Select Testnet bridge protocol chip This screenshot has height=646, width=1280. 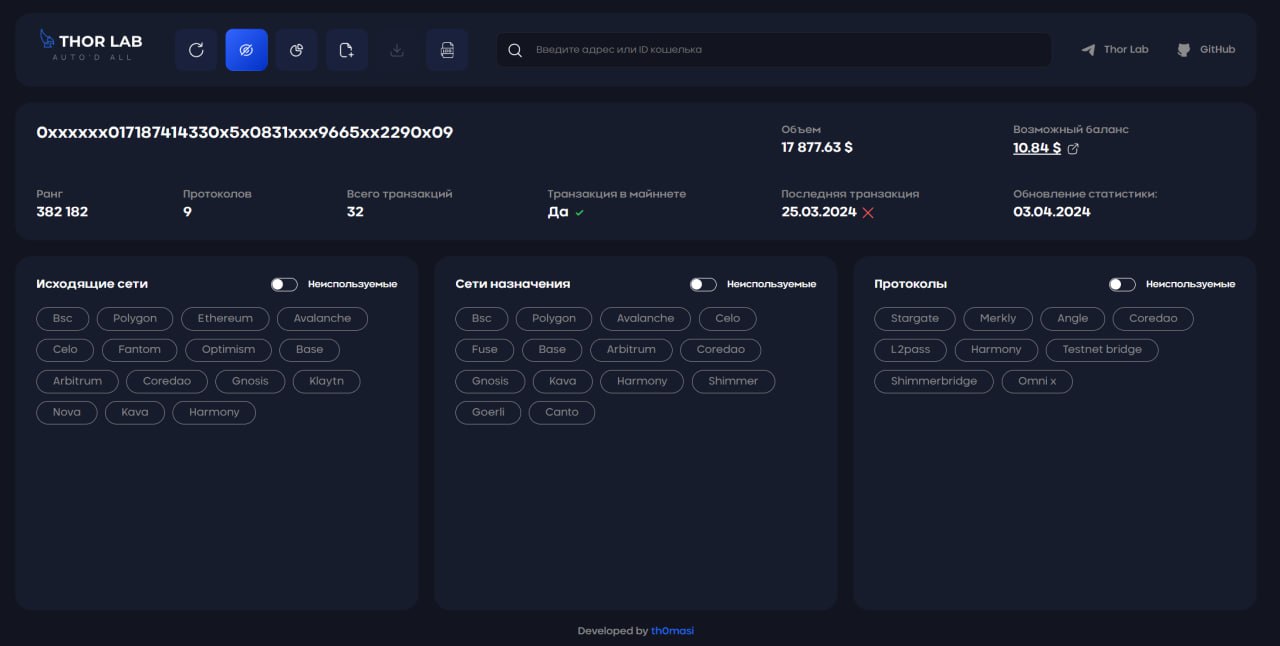pos(1102,350)
